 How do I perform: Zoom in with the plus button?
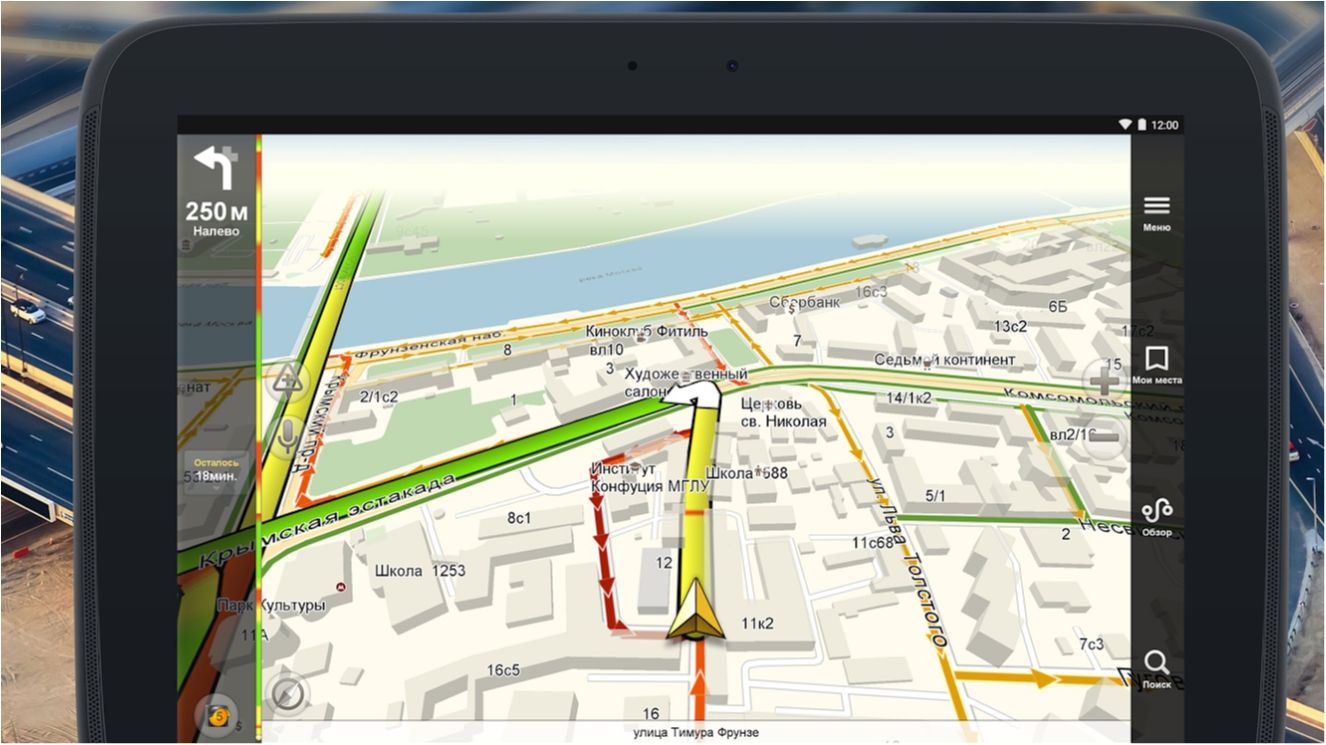tap(1104, 381)
